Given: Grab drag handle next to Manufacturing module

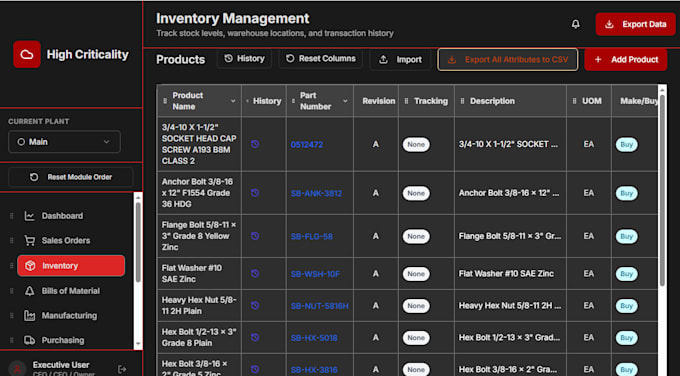Looking at the screenshot, I should click(12, 315).
